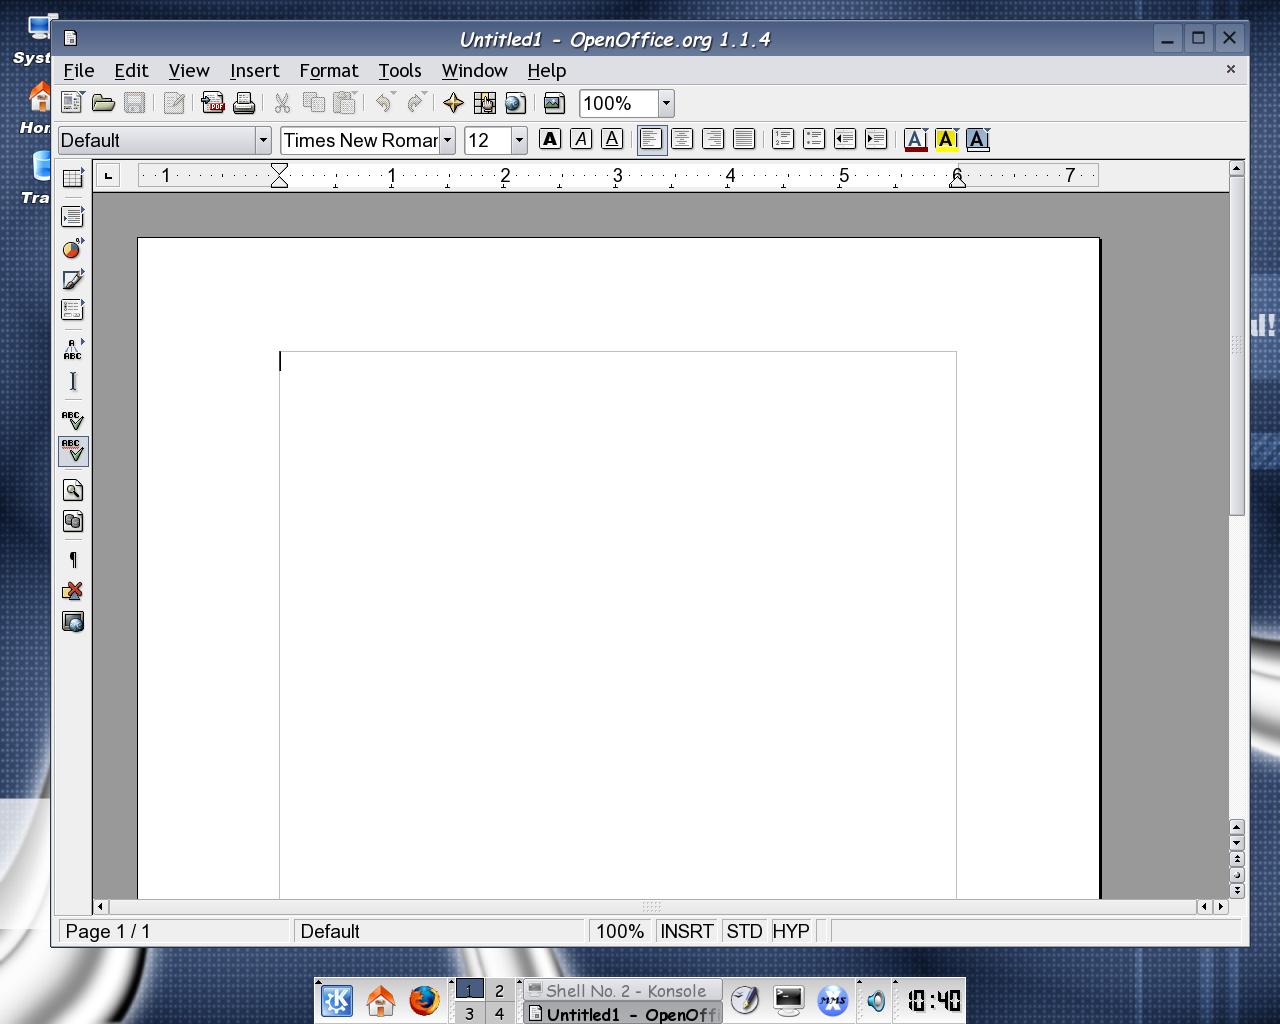The width and height of the screenshot is (1280, 1024).
Task: Click STD selection mode in status bar
Action: (744, 931)
